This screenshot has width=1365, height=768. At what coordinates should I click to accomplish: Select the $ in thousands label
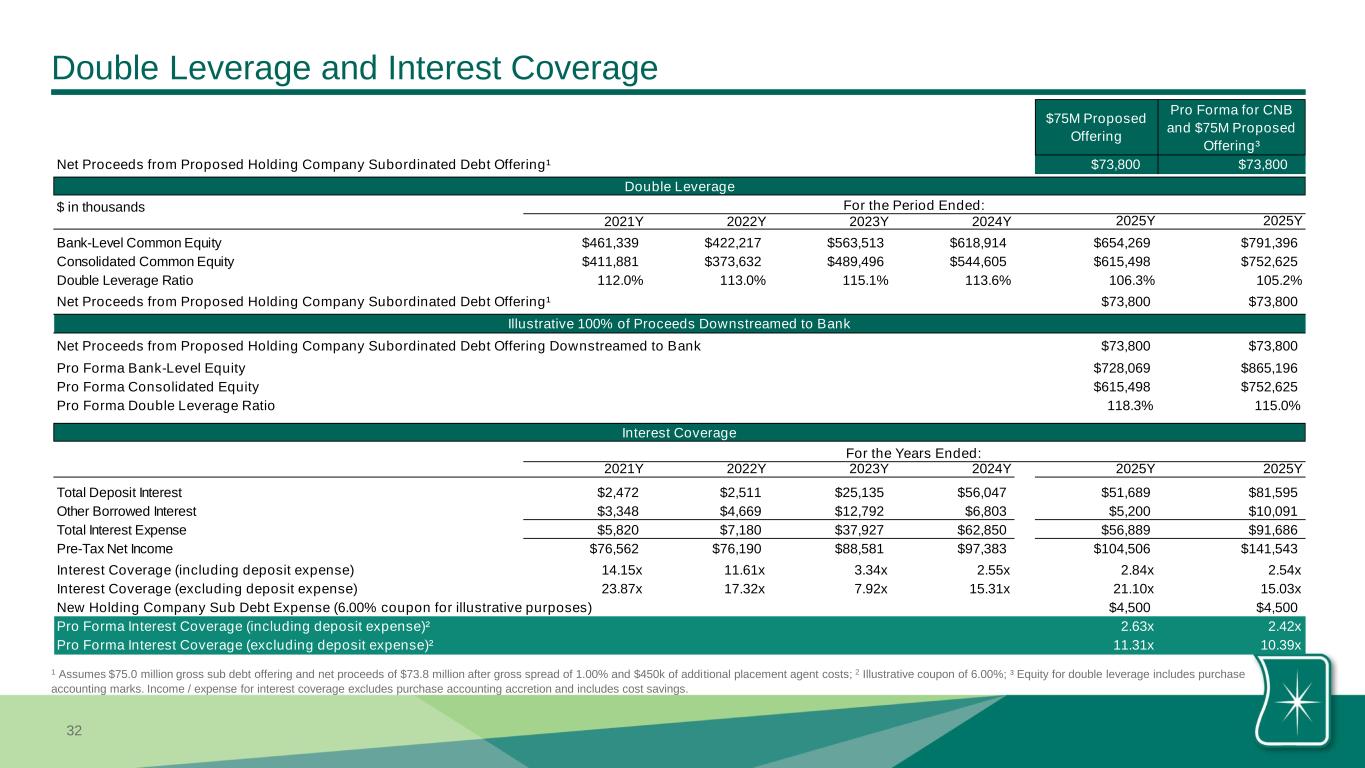pyautogui.click(x=101, y=207)
